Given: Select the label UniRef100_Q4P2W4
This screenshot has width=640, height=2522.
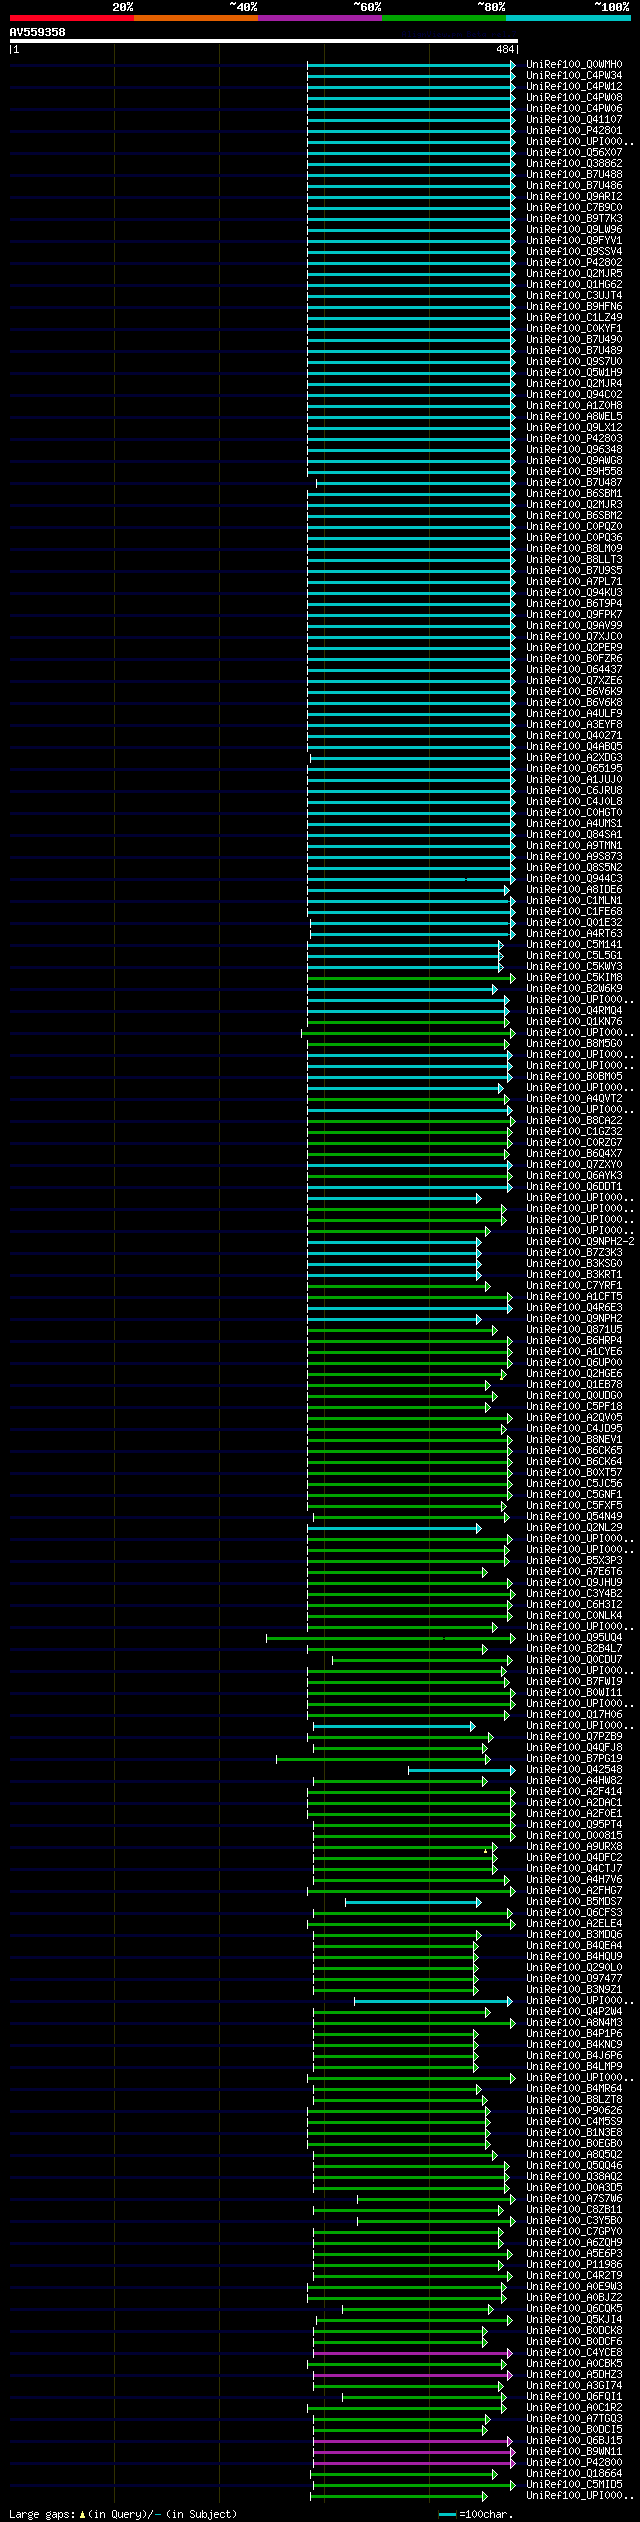Looking at the screenshot, I should tap(574, 2011).
